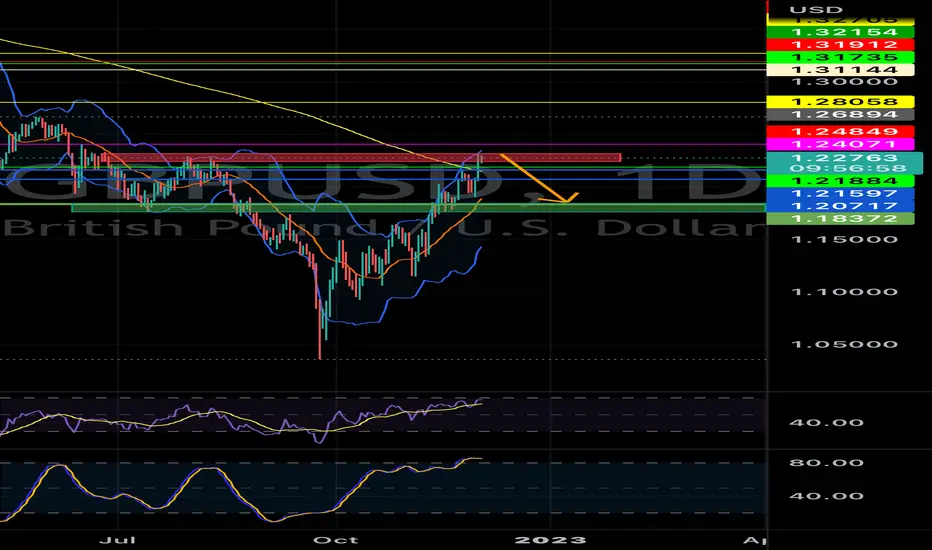Click the 1.18372 olive green price label

pyautogui.click(x=840, y=218)
